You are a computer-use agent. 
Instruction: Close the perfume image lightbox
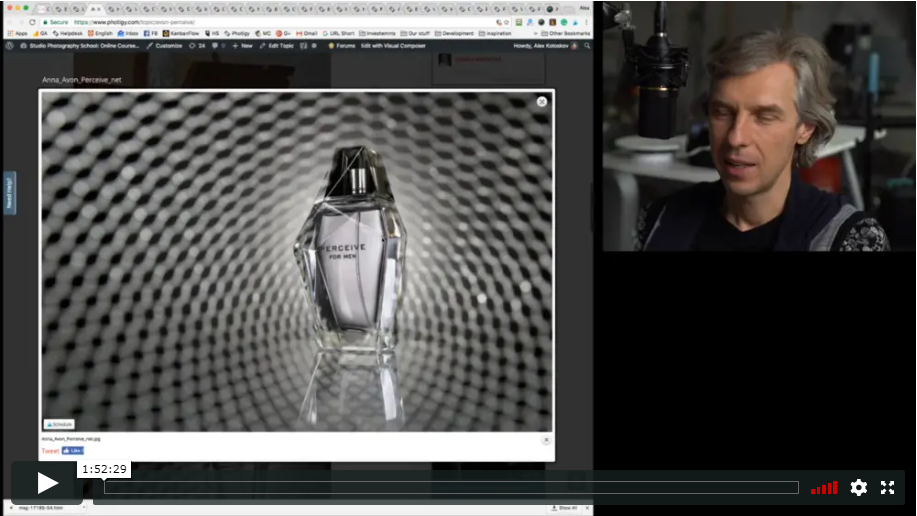coord(542,102)
